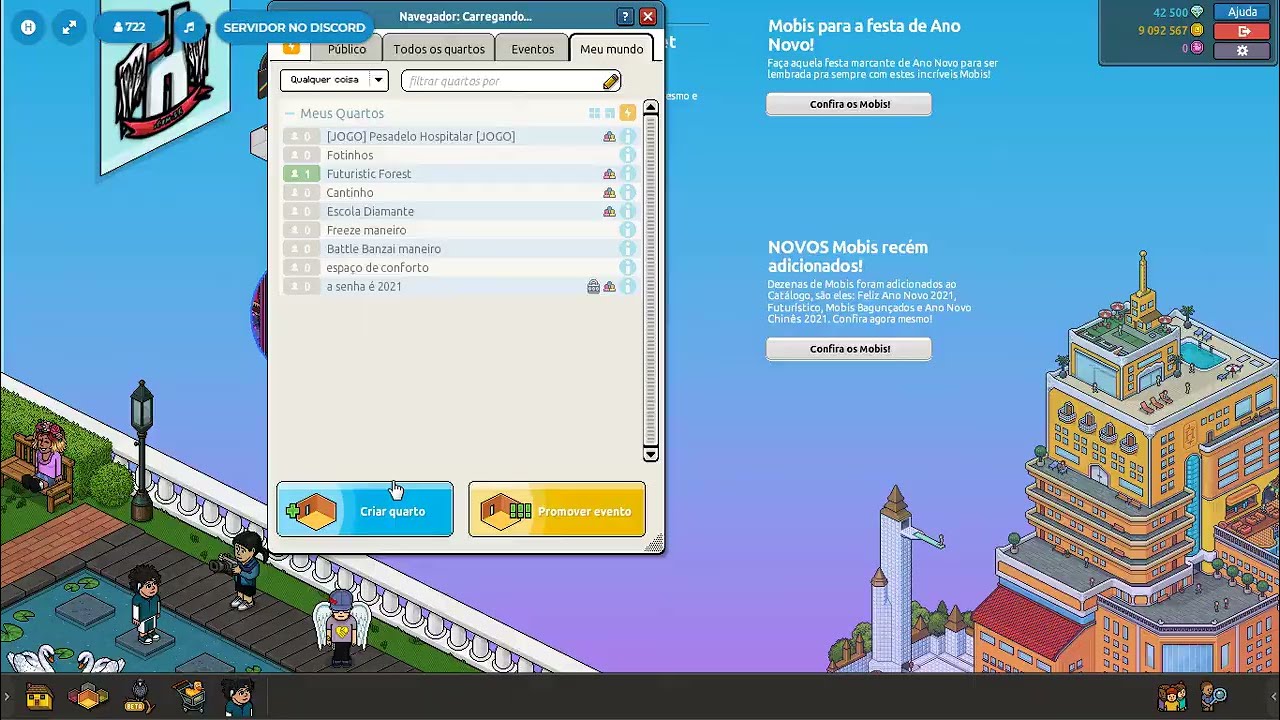Click the yellow house icon in bottom bar
Image resolution: width=1280 pixels, height=720 pixels.
(x=38, y=696)
